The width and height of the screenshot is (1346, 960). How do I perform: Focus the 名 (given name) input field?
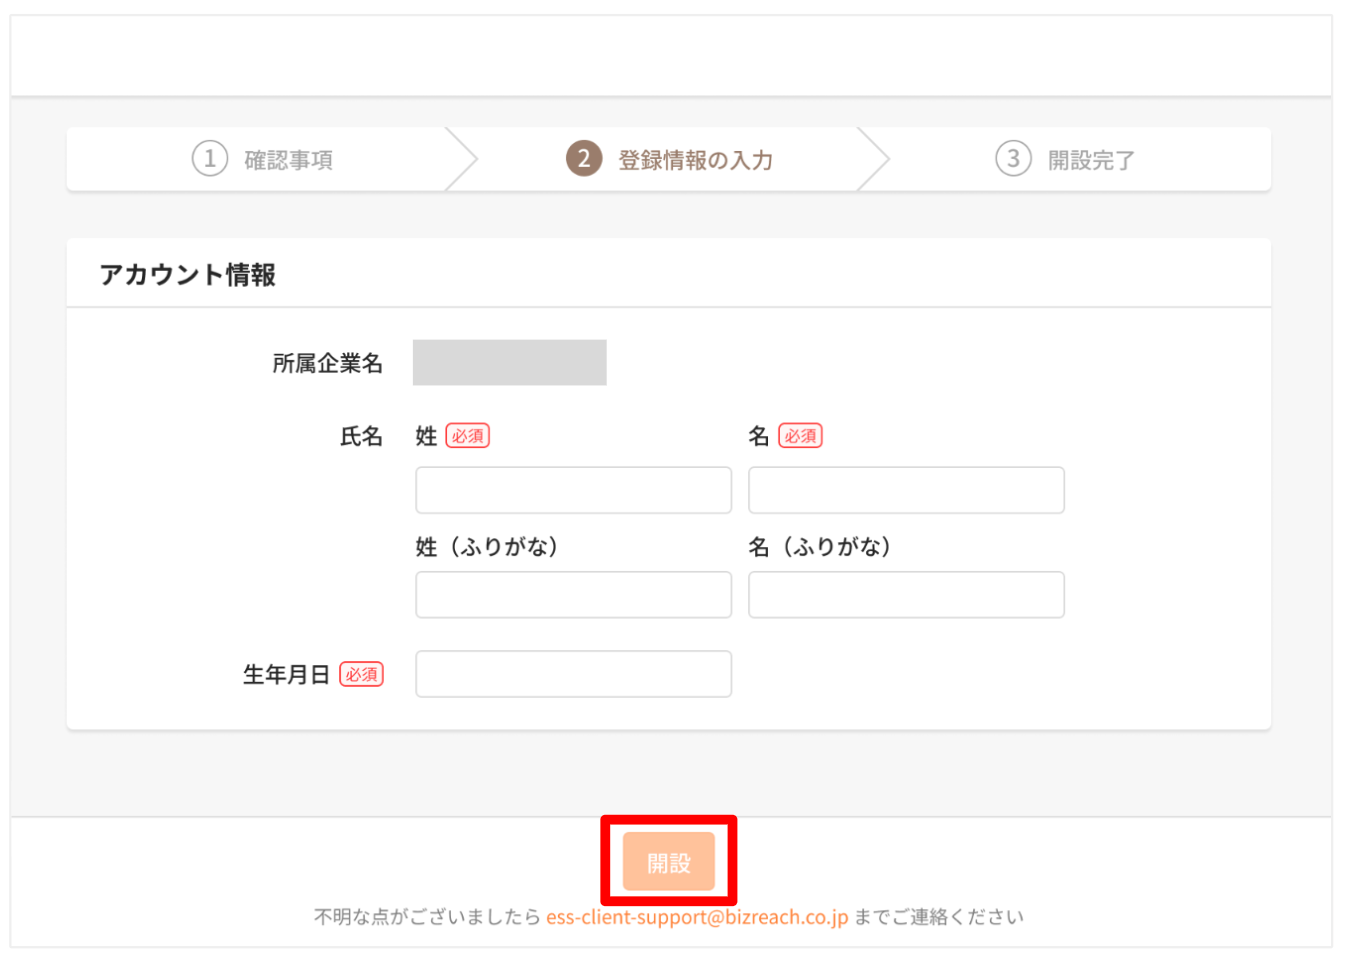(x=906, y=490)
